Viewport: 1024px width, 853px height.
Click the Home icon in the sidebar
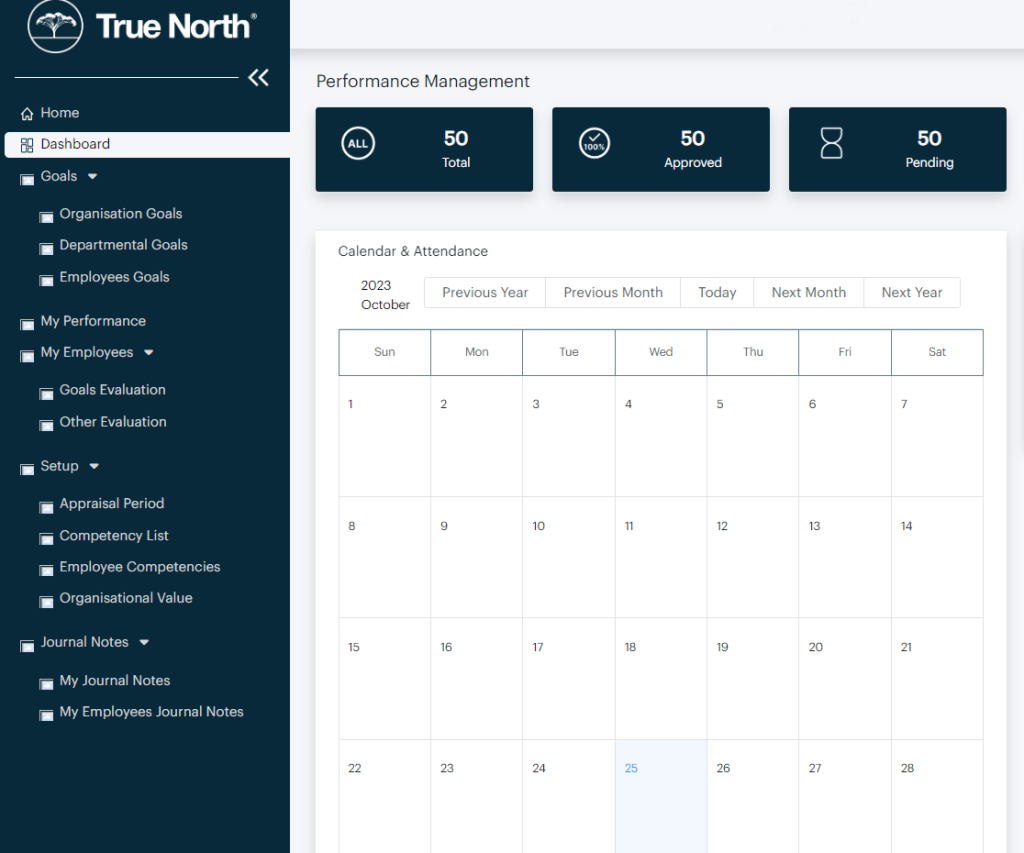point(27,112)
